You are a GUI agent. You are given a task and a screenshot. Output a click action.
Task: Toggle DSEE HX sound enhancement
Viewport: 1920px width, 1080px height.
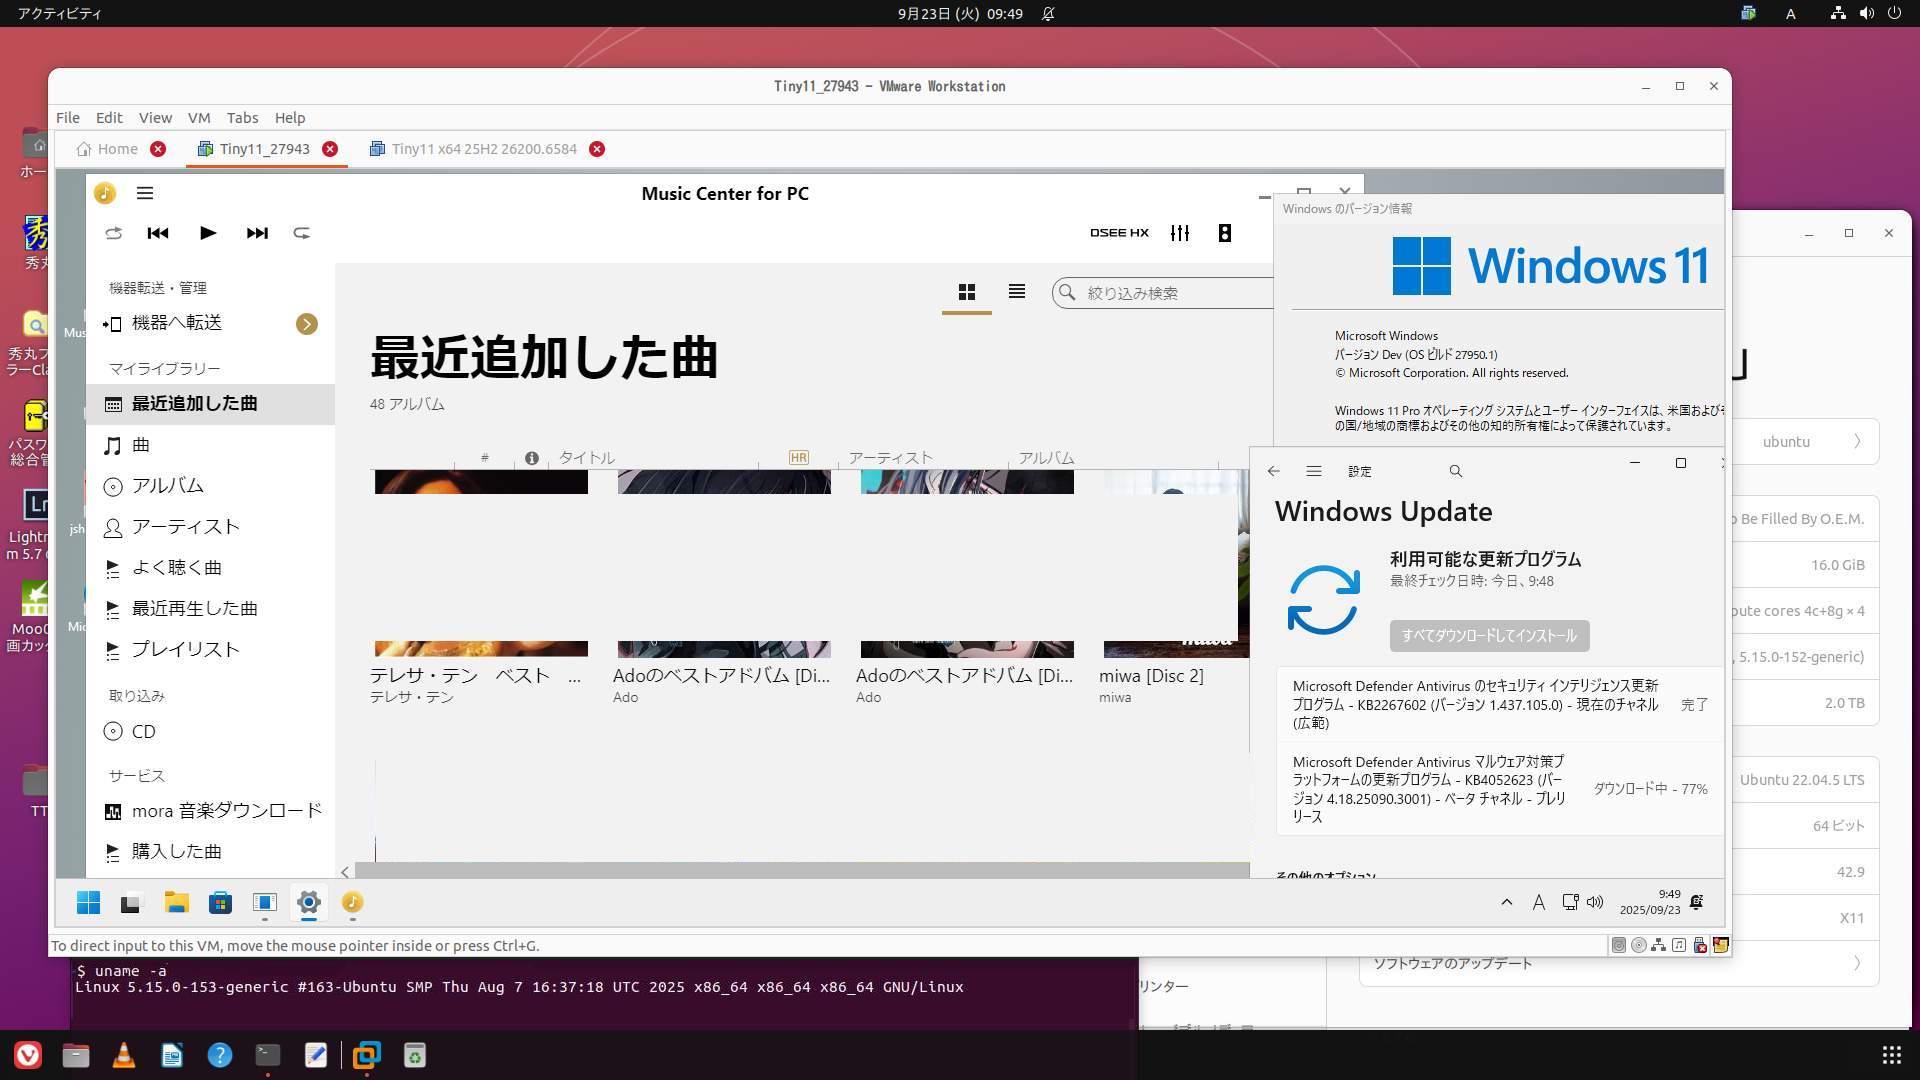(1119, 233)
